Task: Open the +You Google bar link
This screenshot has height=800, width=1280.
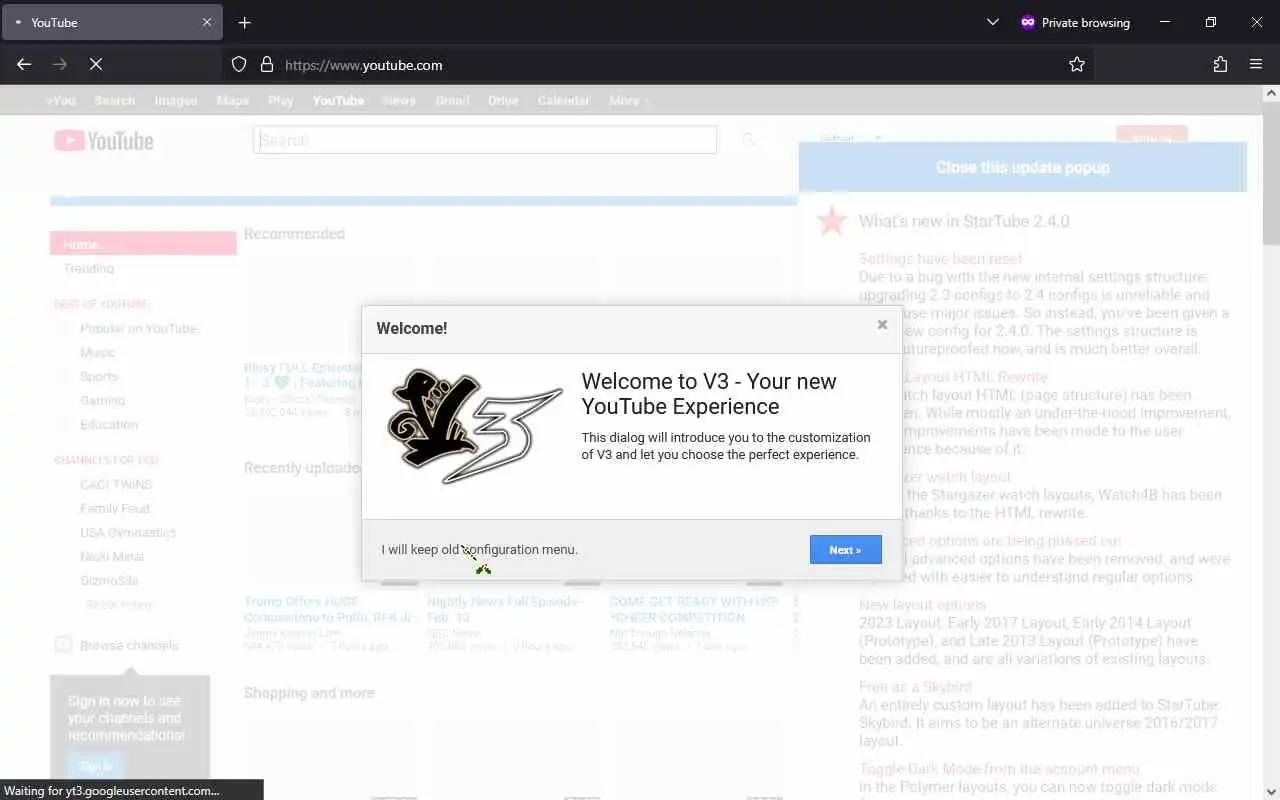Action: [61, 100]
